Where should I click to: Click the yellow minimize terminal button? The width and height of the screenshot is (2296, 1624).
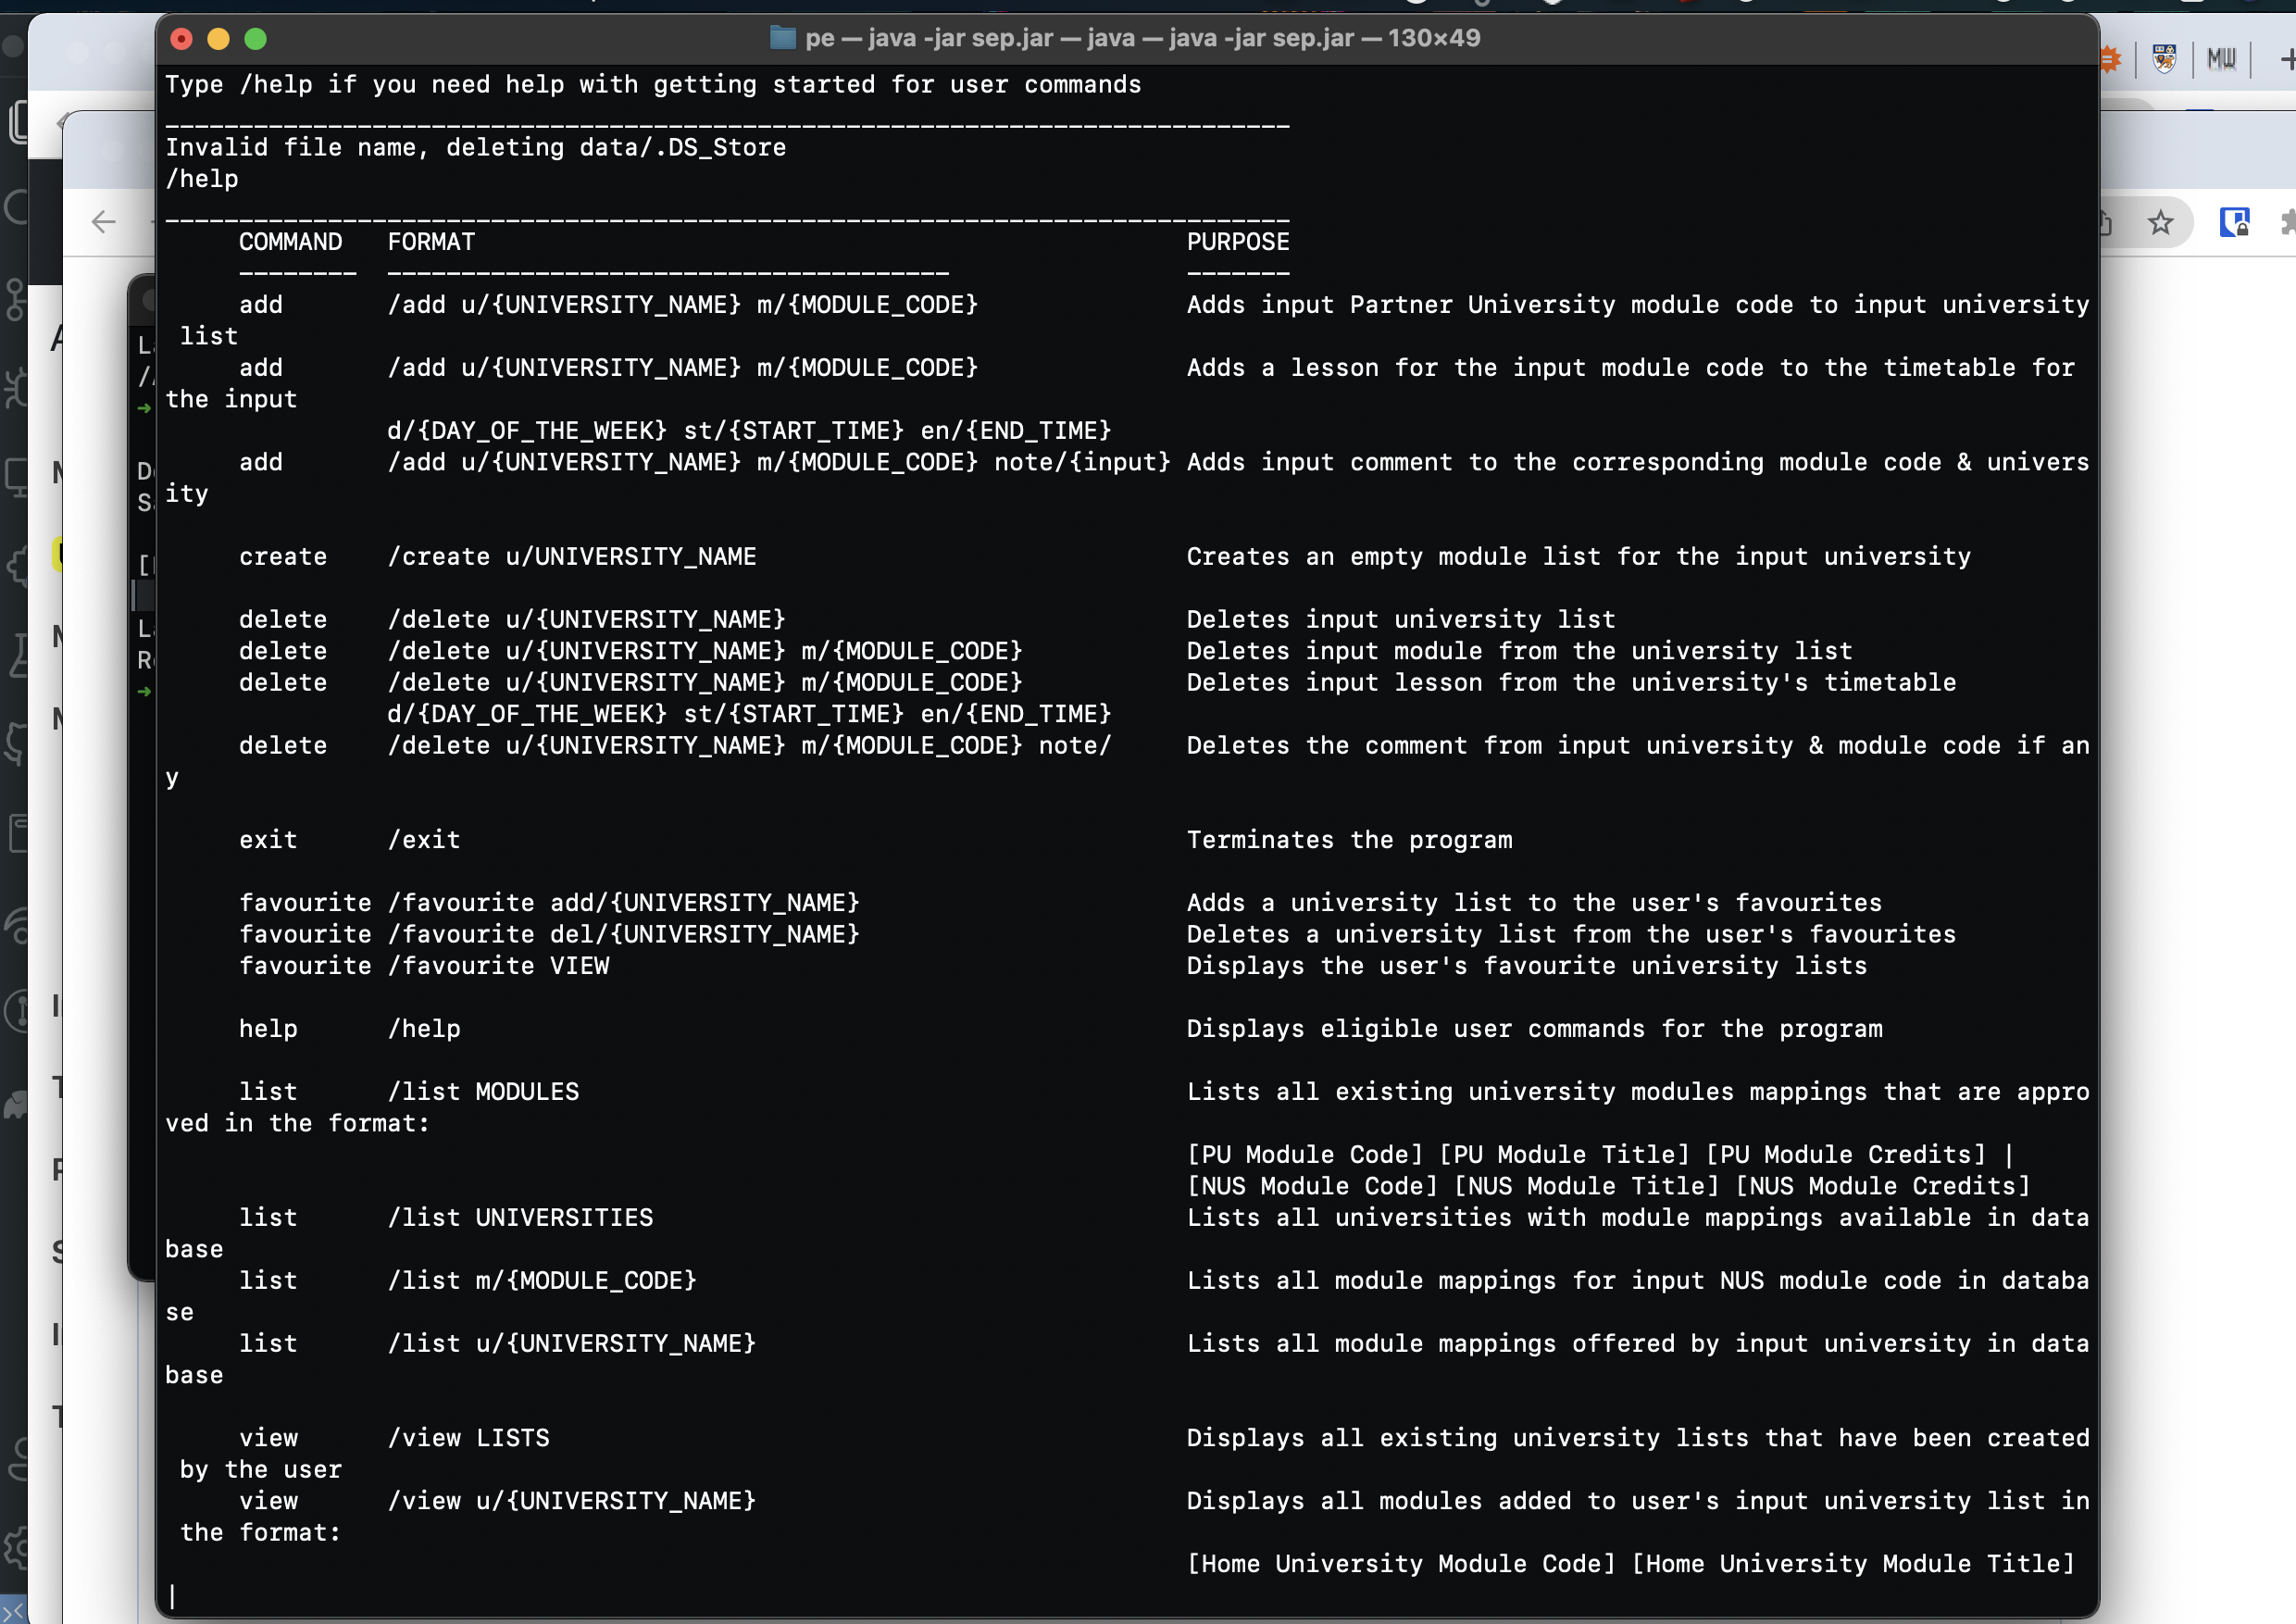pos(218,39)
